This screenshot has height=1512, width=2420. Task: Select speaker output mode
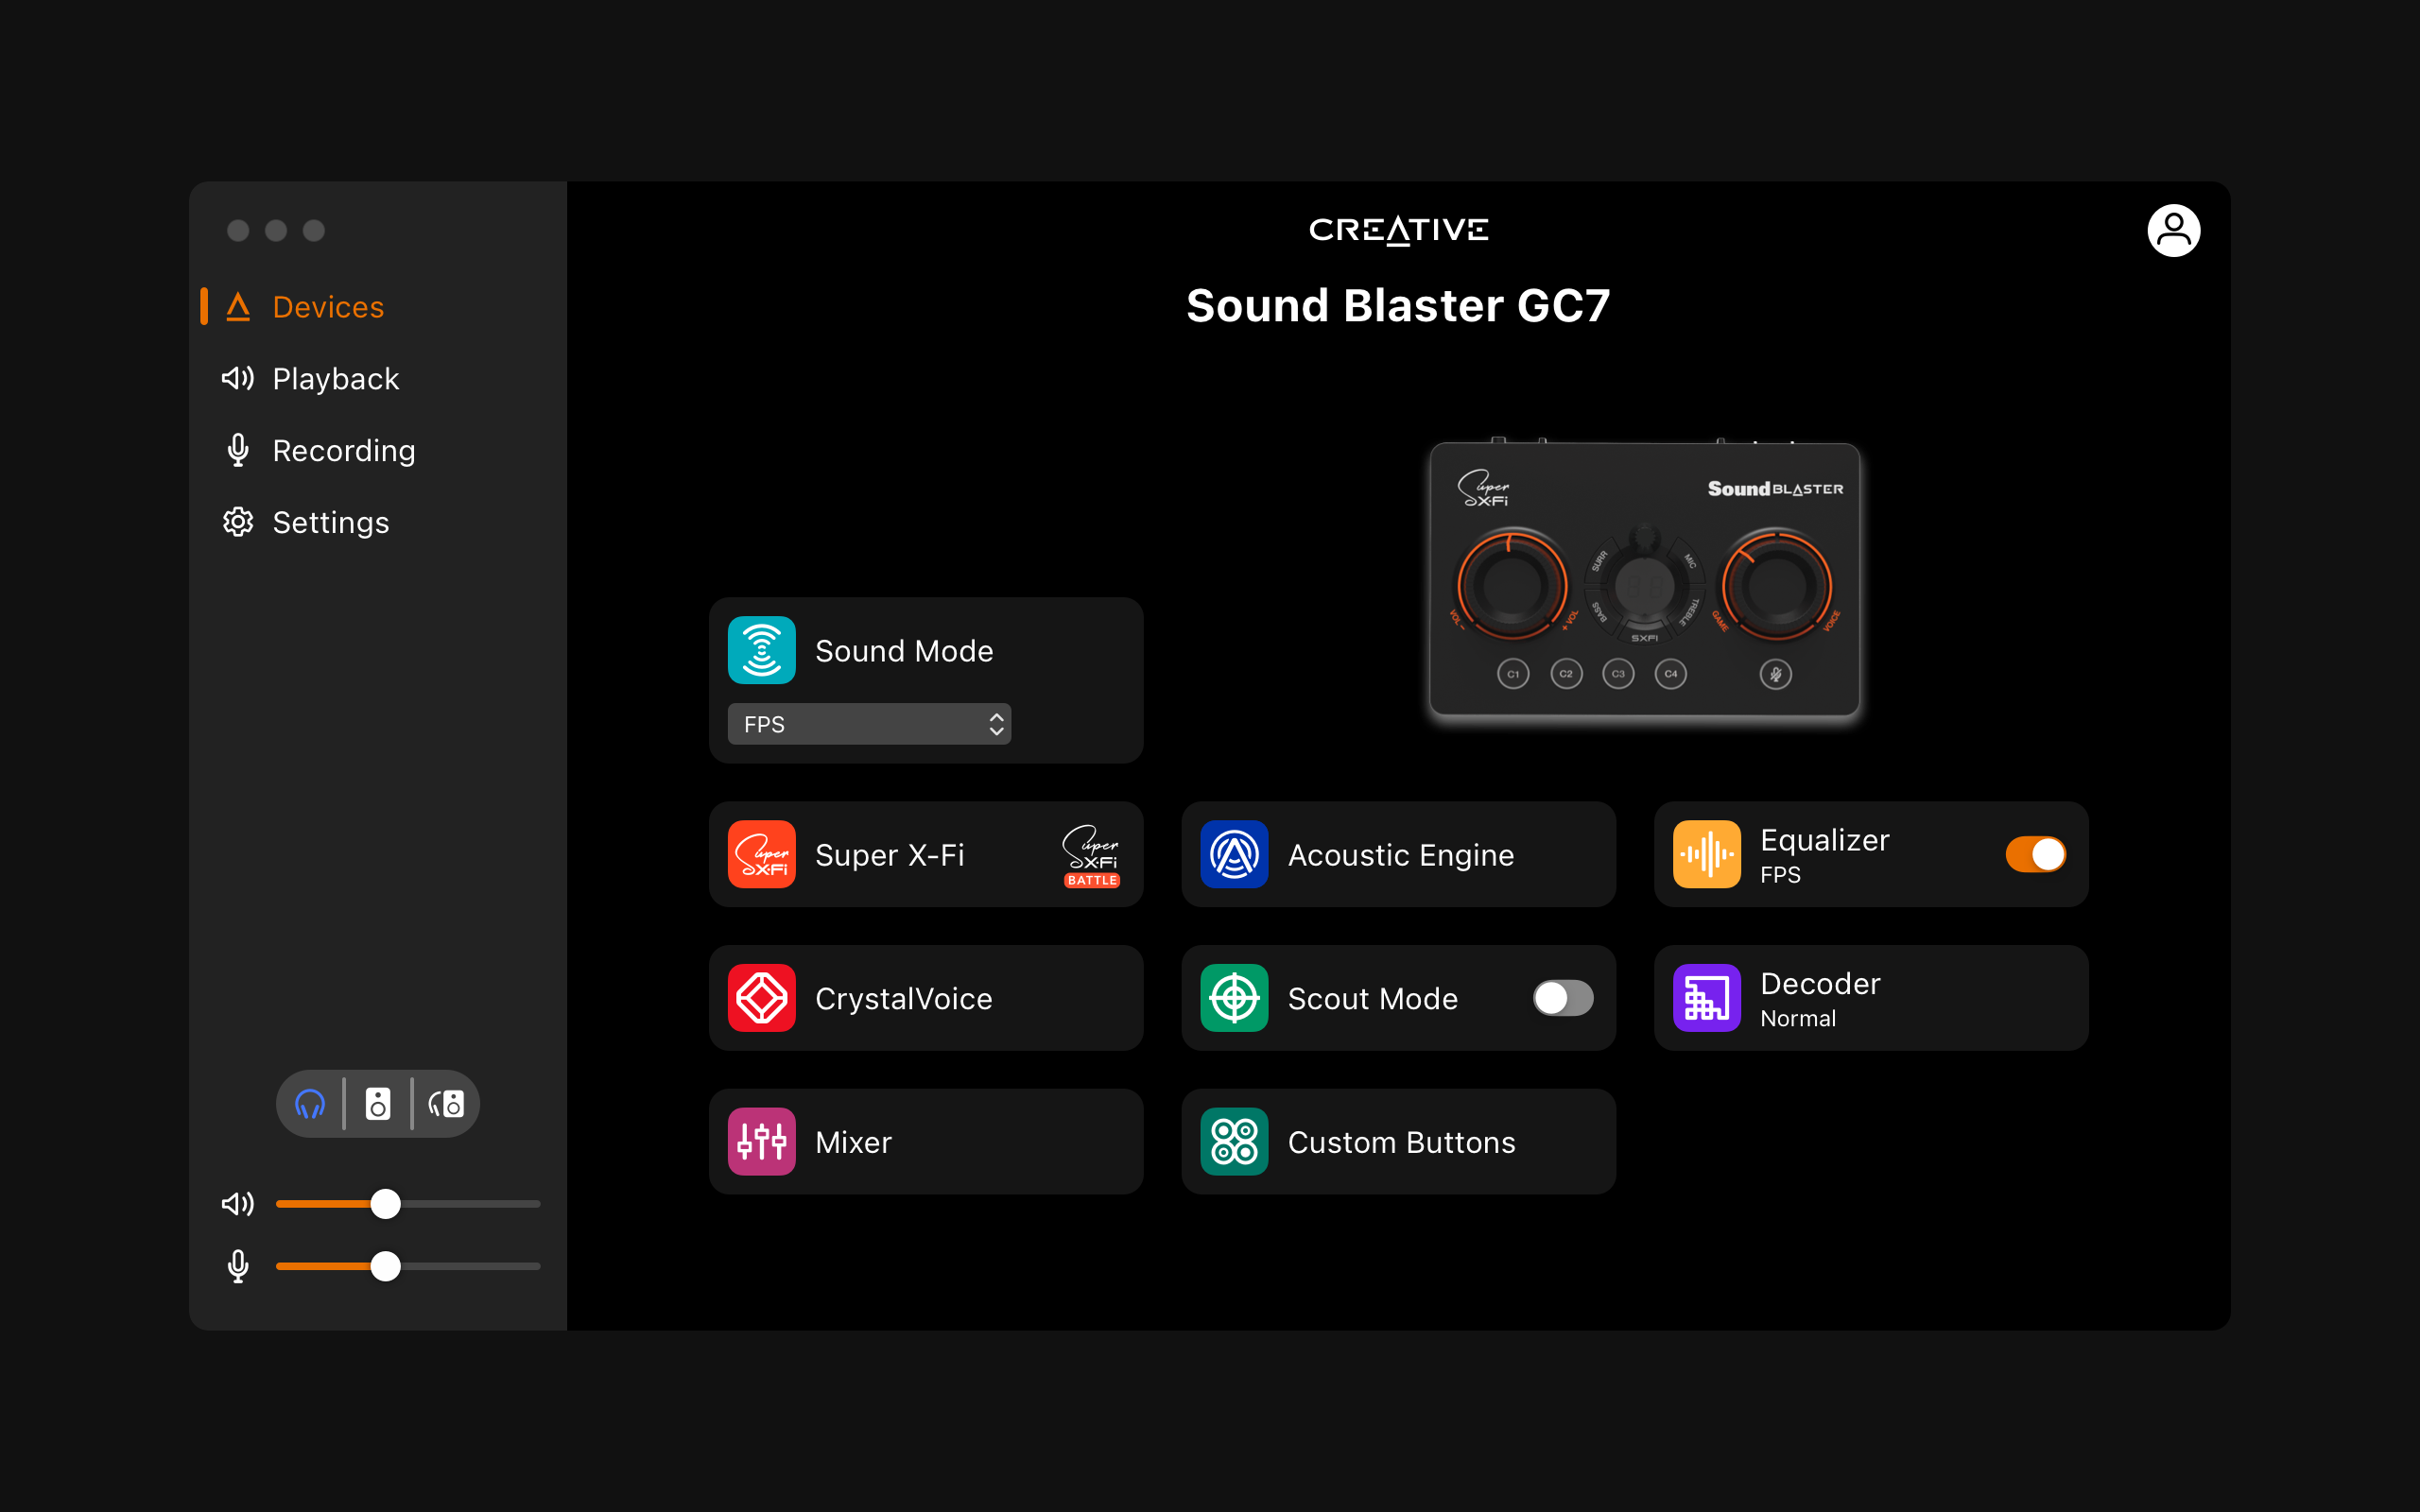(378, 1104)
